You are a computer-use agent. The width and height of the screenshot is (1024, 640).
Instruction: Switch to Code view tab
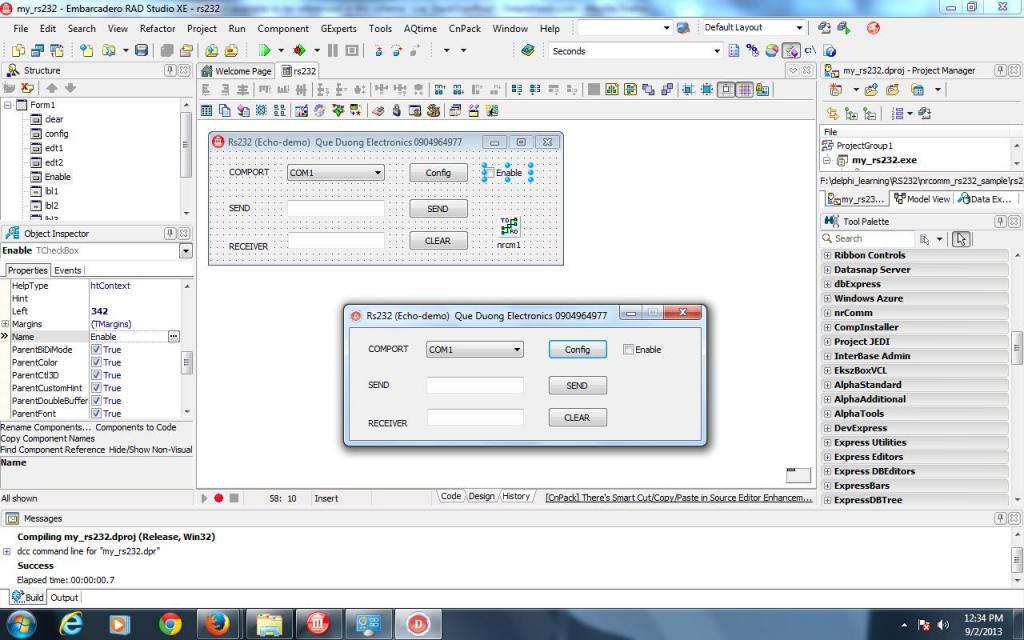(451, 496)
